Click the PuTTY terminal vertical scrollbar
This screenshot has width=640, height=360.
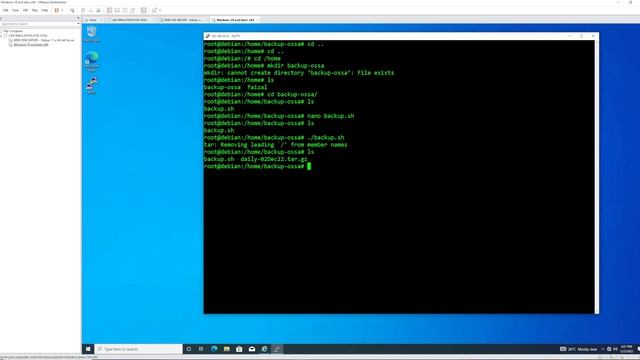(597, 177)
